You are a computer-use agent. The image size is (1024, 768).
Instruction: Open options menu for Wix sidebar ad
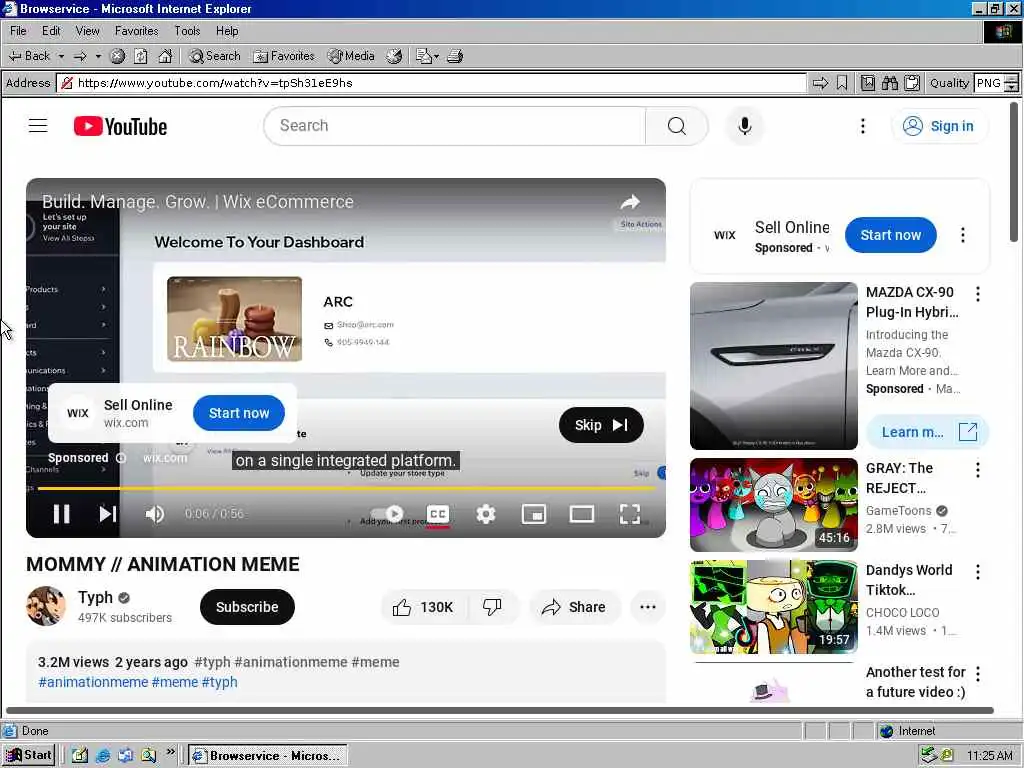point(963,235)
